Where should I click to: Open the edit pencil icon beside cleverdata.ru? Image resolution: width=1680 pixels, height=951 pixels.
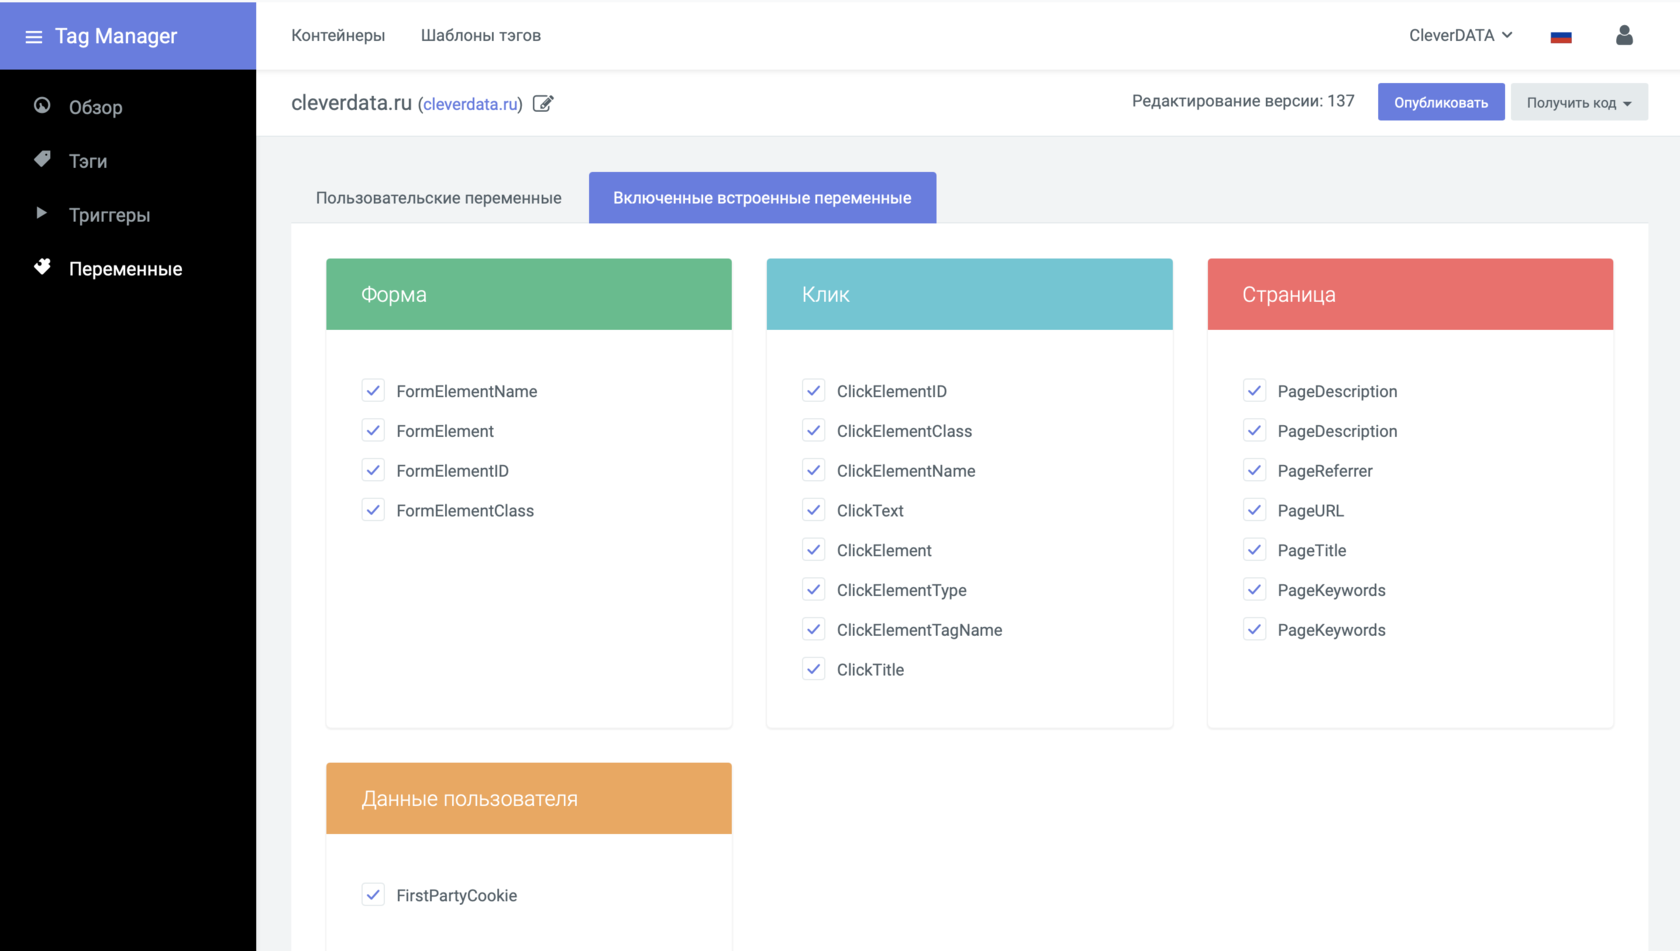click(x=543, y=103)
